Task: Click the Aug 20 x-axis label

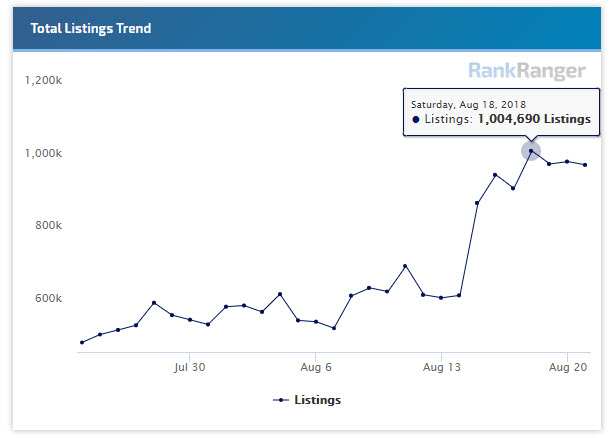Action: point(567,367)
